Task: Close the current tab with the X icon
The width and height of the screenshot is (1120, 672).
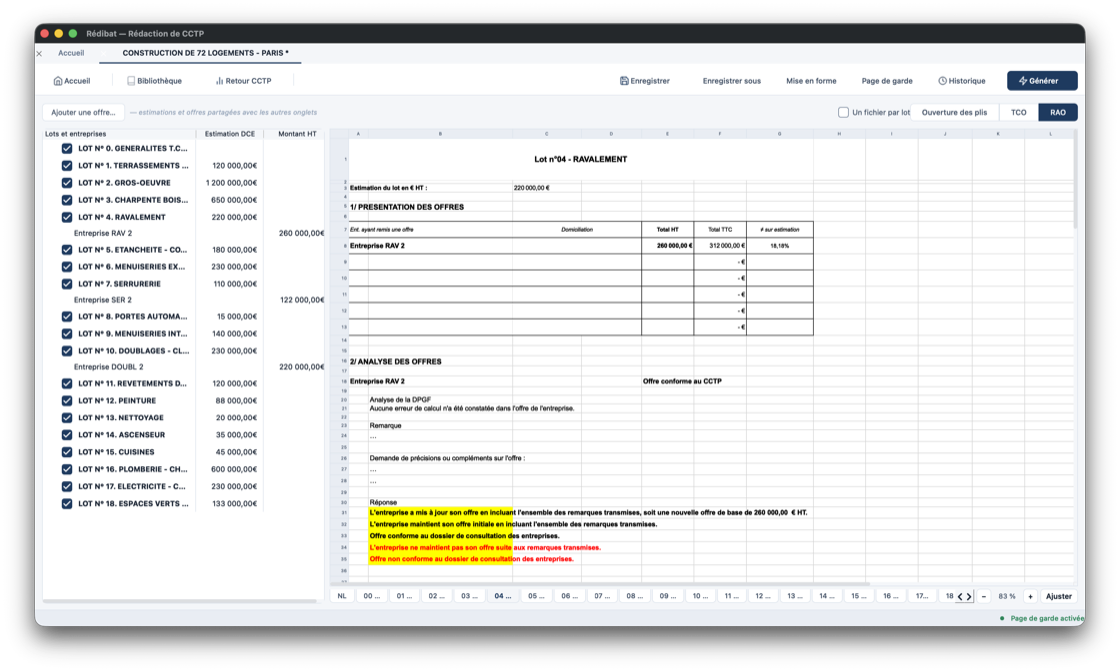Action: (39, 54)
